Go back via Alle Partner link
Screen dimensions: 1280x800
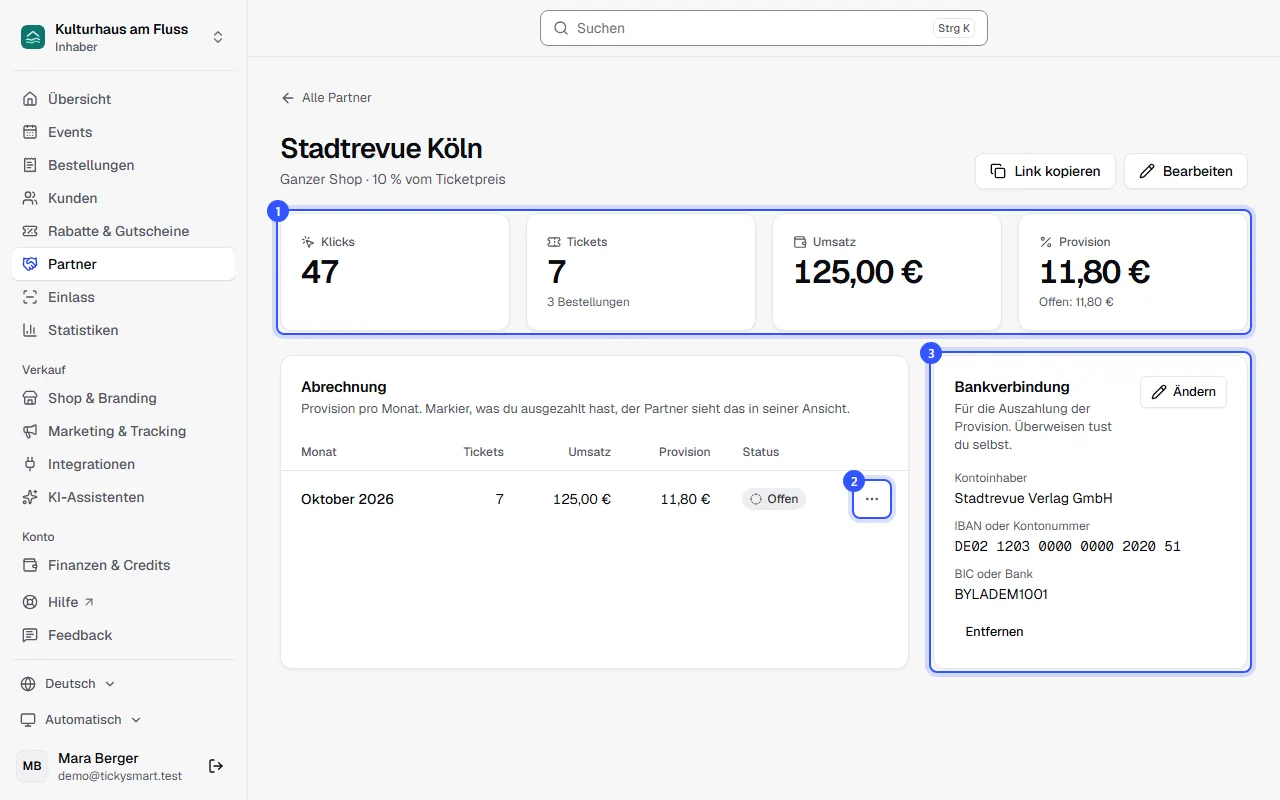tap(327, 98)
